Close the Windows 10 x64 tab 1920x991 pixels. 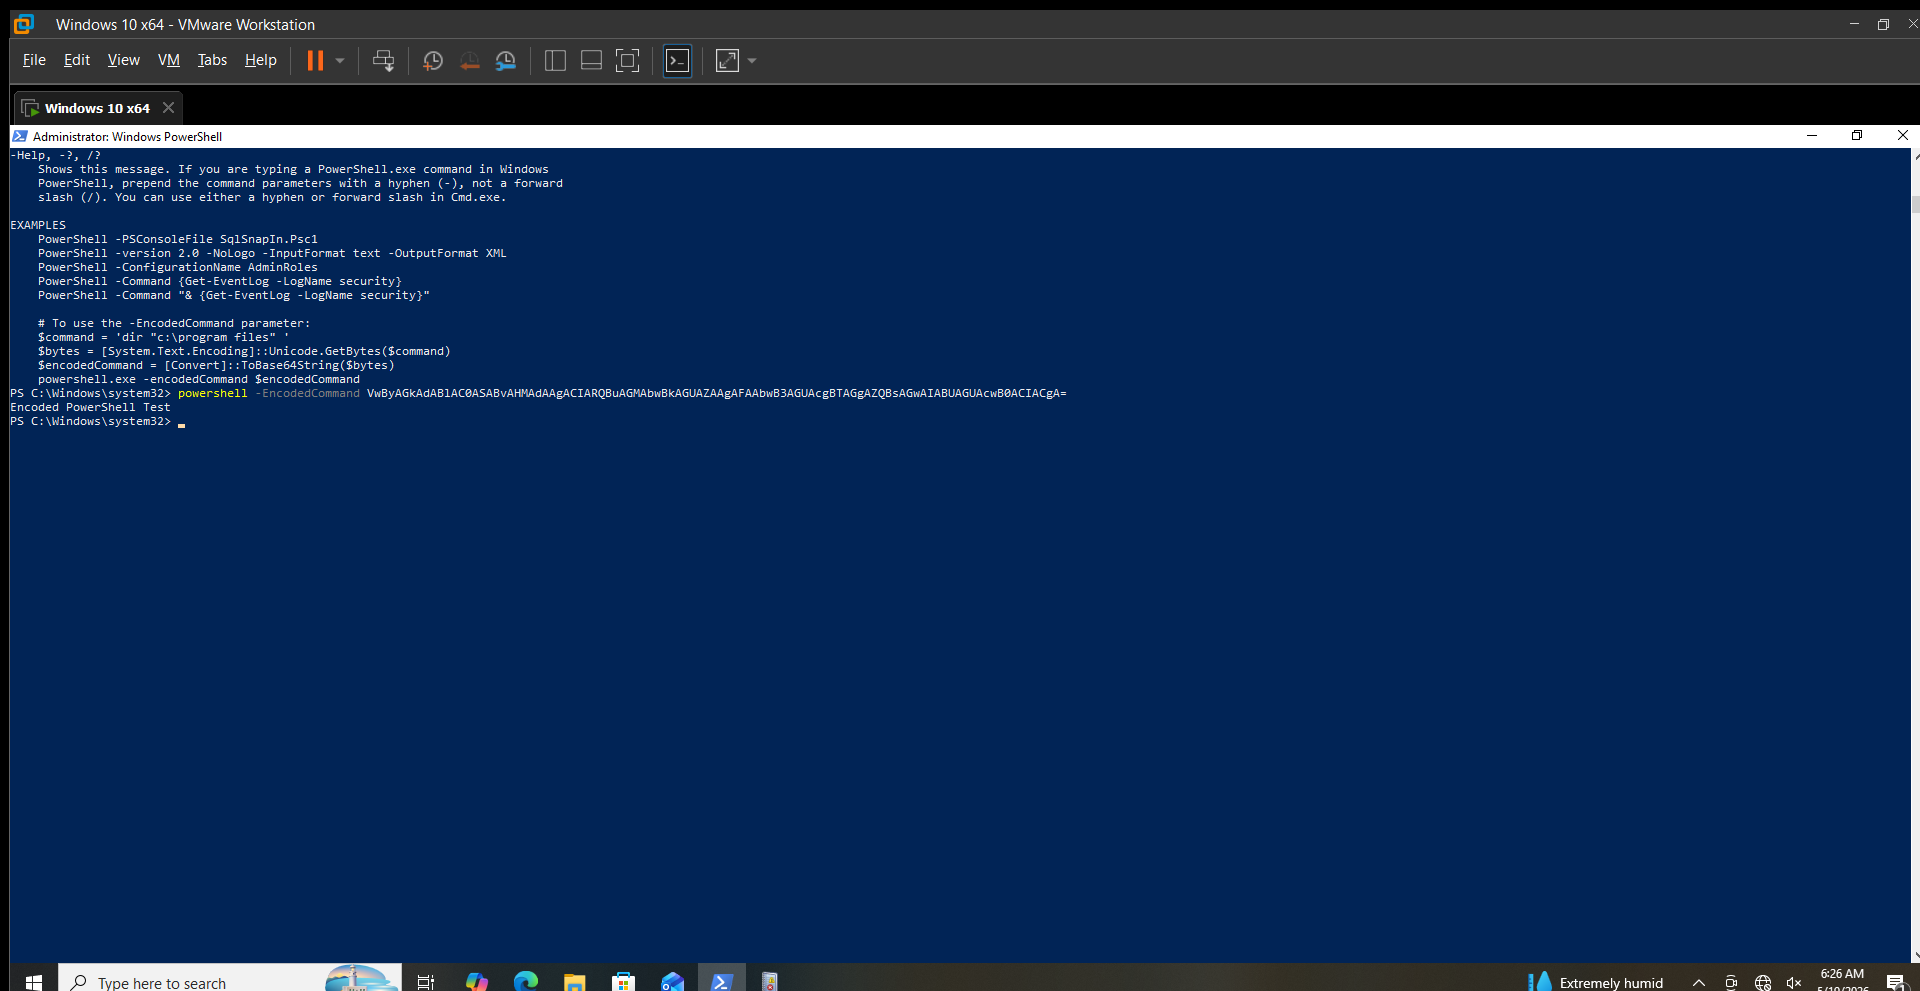(x=168, y=108)
